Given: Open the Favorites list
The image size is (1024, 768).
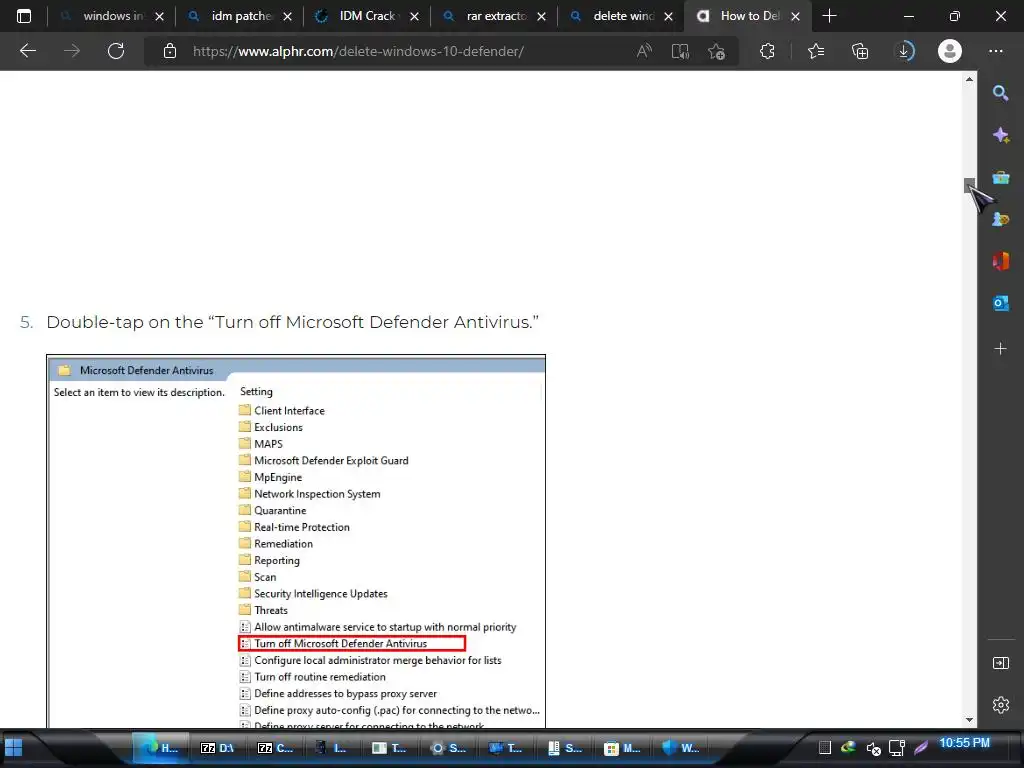Looking at the screenshot, I should (x=816, y=51).
